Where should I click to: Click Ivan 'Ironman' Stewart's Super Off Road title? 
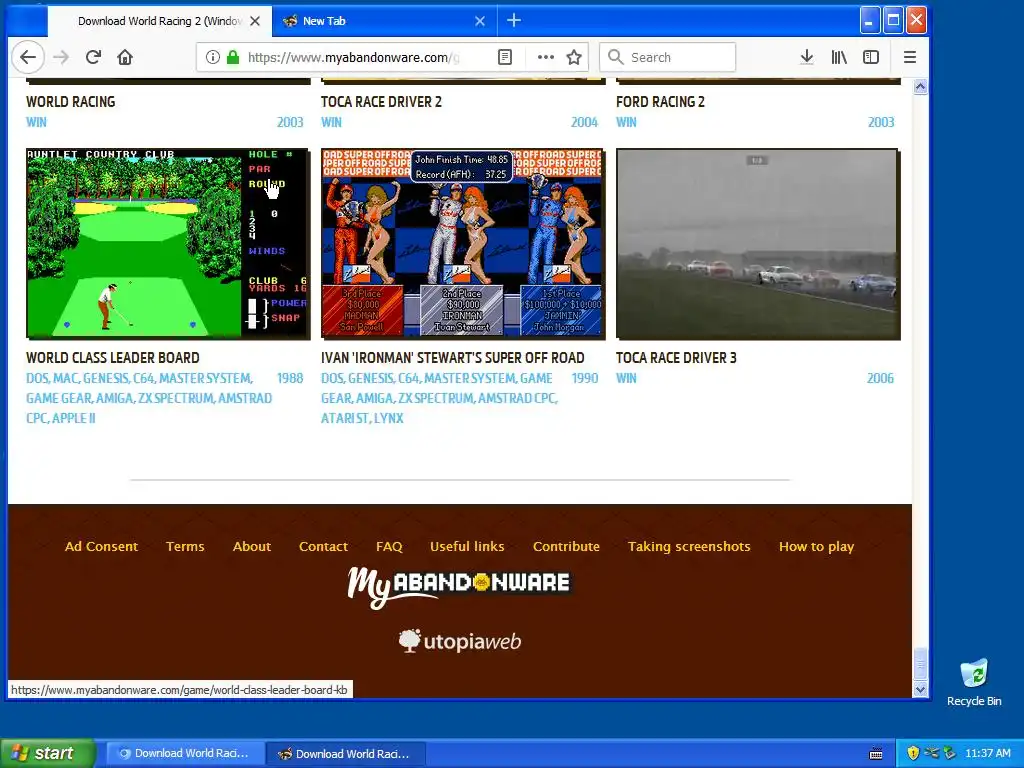453,358
